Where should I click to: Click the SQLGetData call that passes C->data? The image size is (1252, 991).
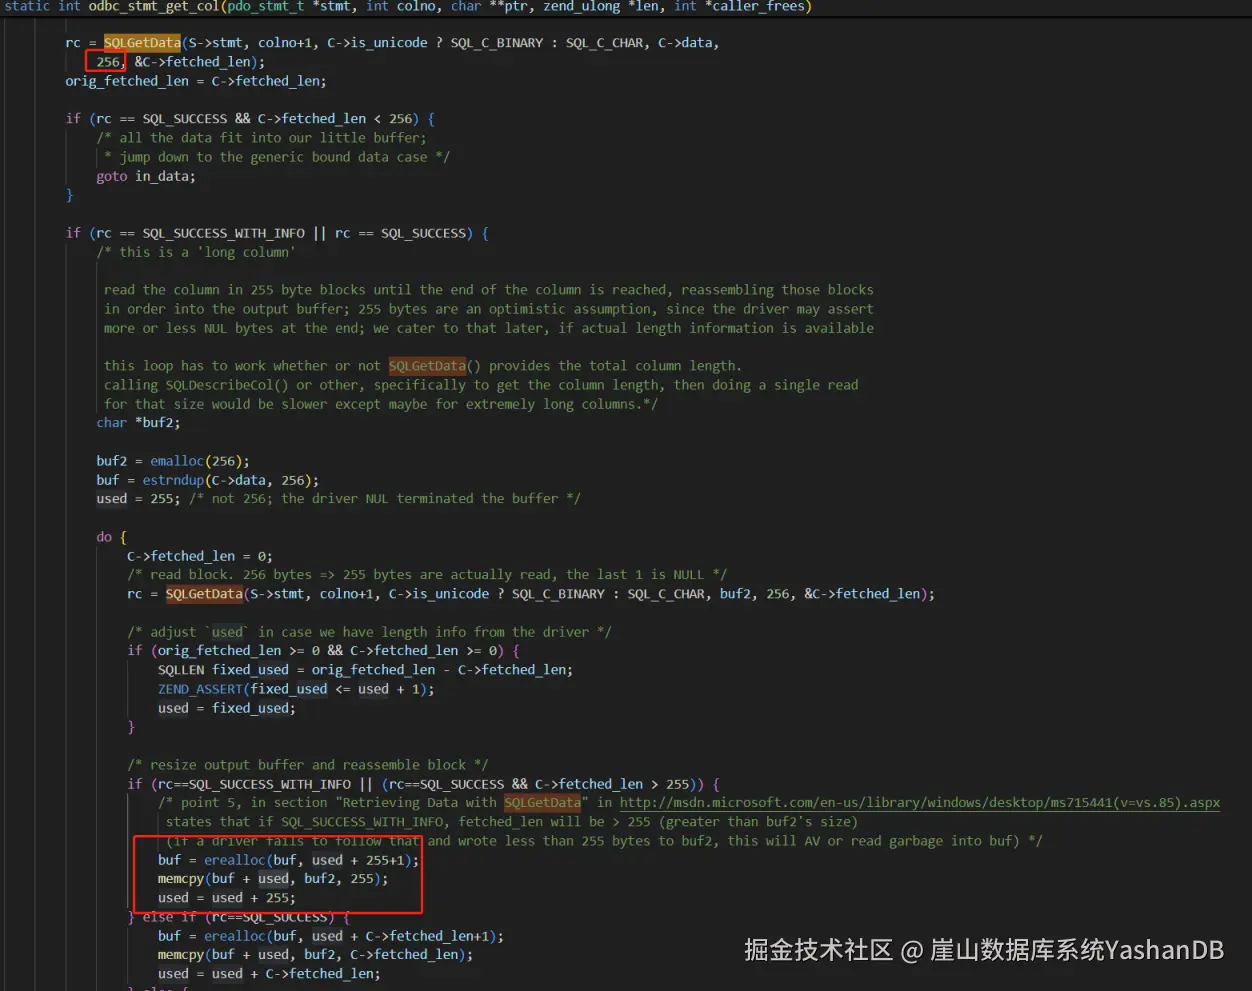142,43
